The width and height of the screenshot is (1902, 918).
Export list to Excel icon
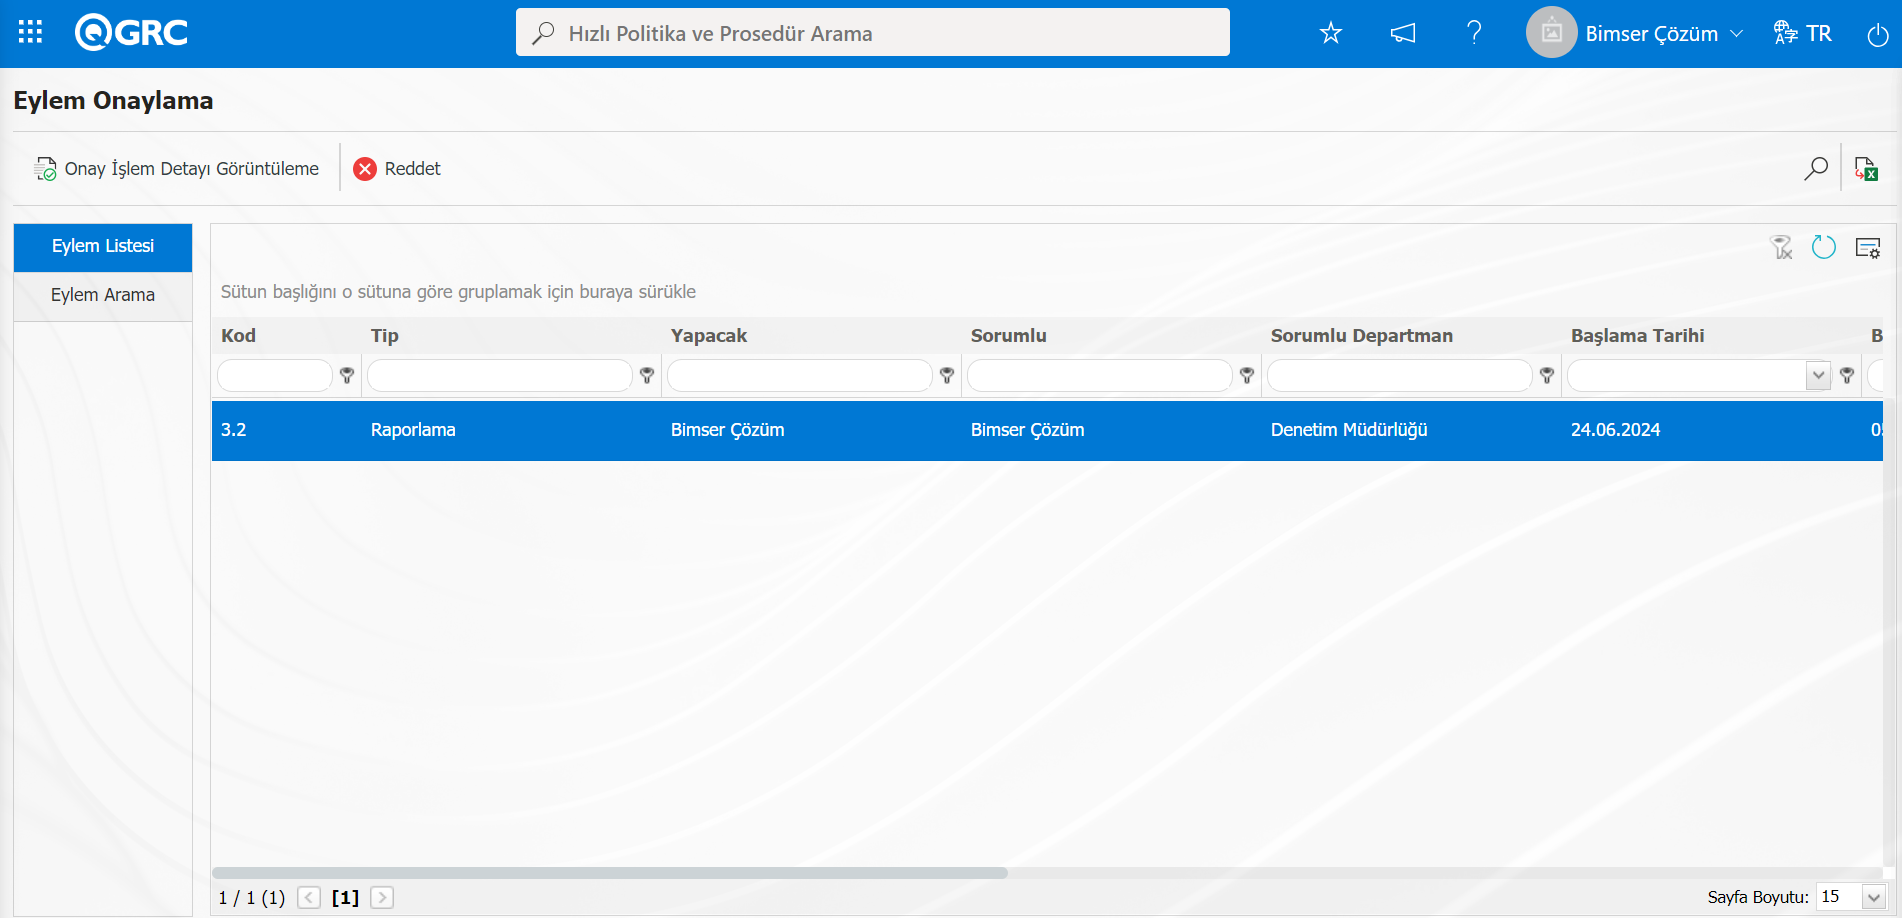(1866, 168)
